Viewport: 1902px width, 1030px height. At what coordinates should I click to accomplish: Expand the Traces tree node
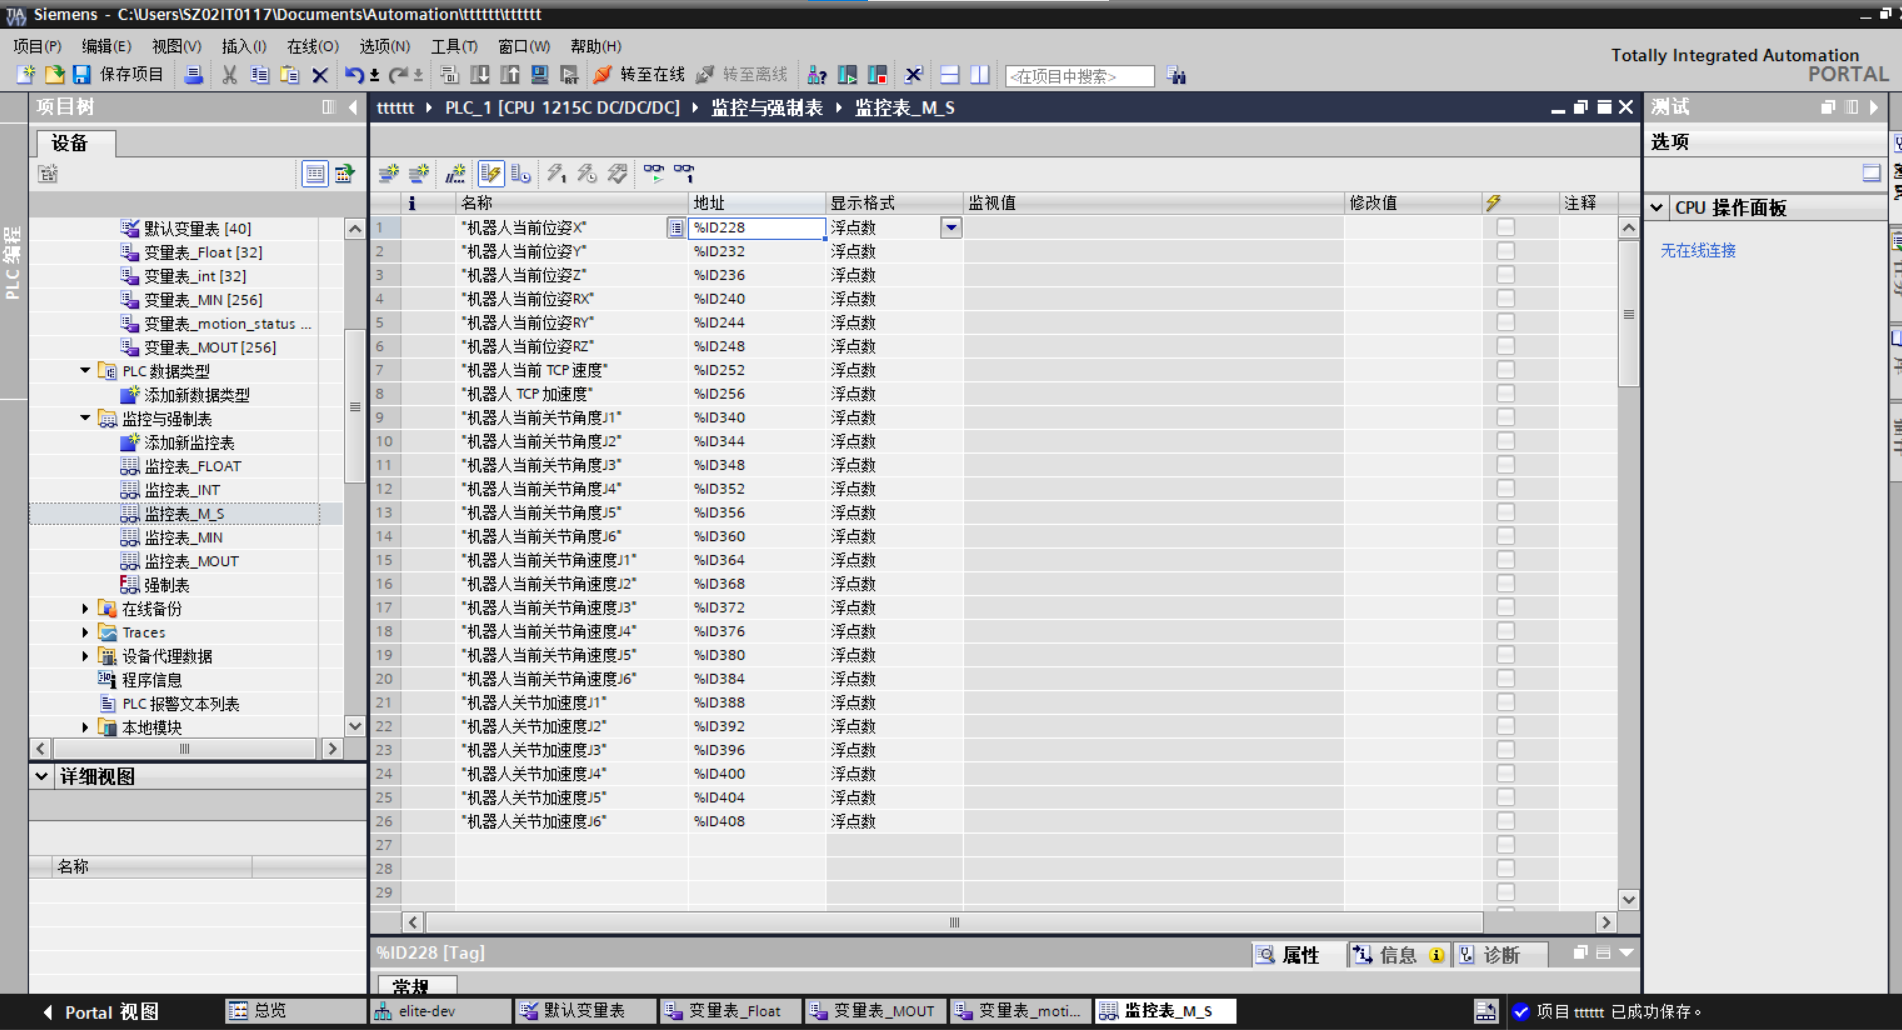coord(85,632)
